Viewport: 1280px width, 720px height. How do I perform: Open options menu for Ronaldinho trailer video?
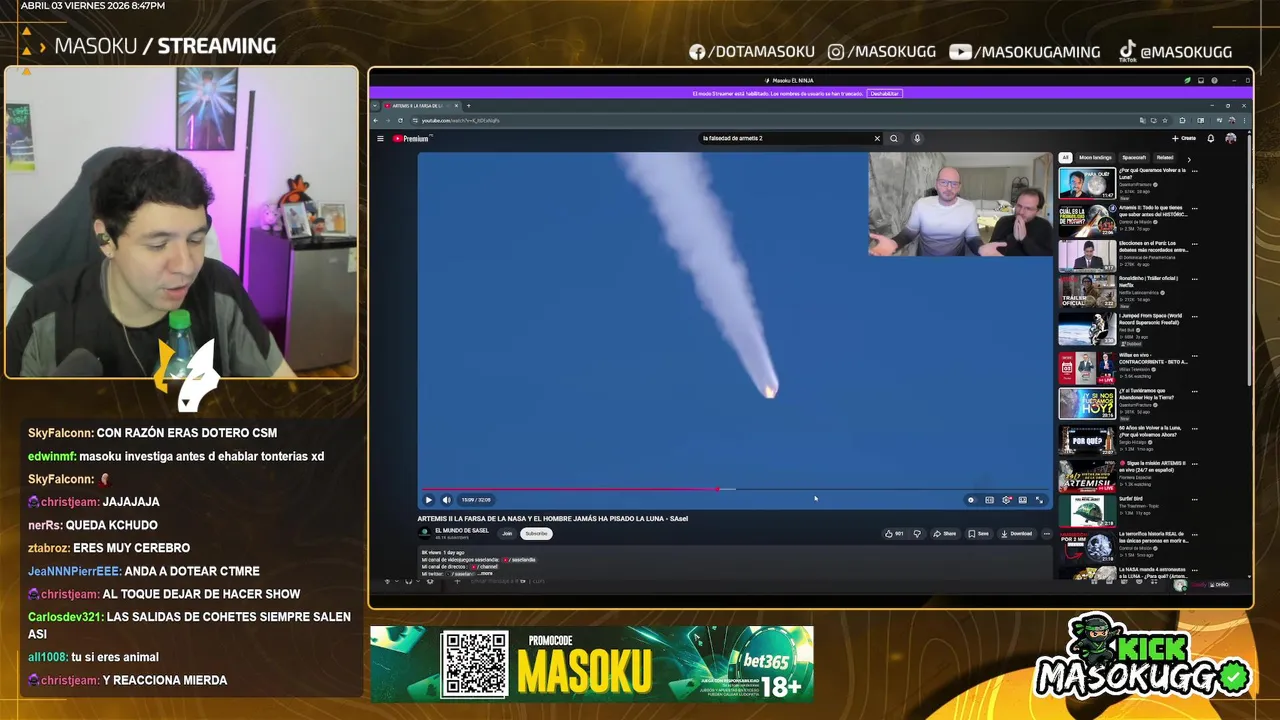click(x=1194, y=279)
